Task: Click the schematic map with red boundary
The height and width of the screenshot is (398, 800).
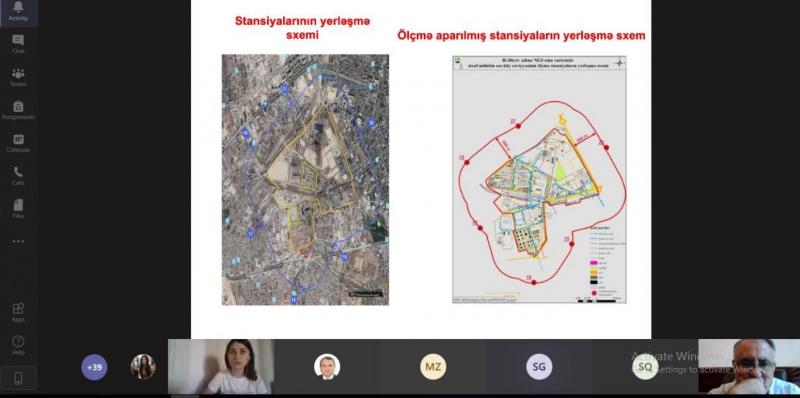Action: point(539,179)
